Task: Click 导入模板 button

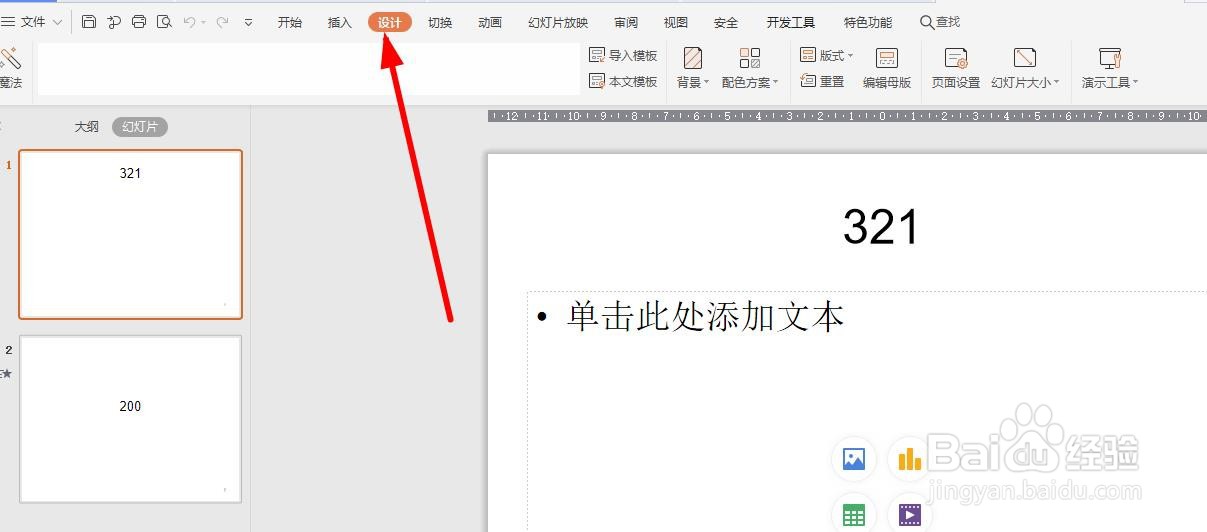Action: (623, 56)
